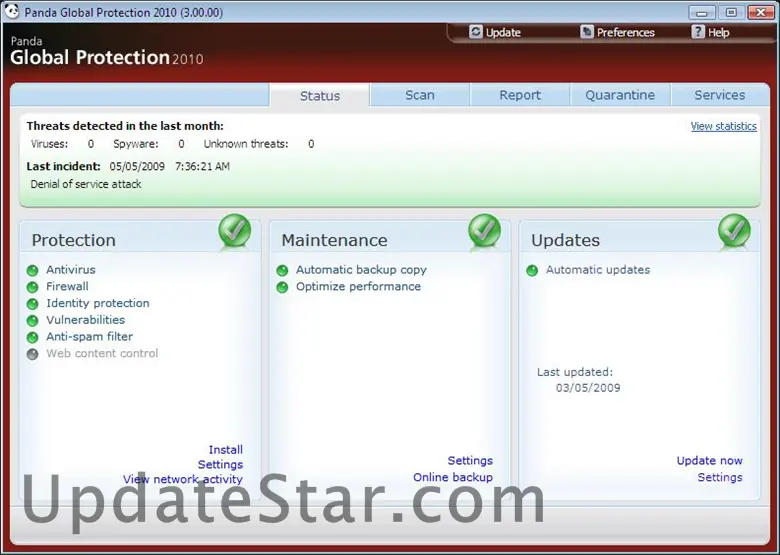Click the Protection panel heading
The width and height of the screenshot is (780, 555).
pos(73,240)
